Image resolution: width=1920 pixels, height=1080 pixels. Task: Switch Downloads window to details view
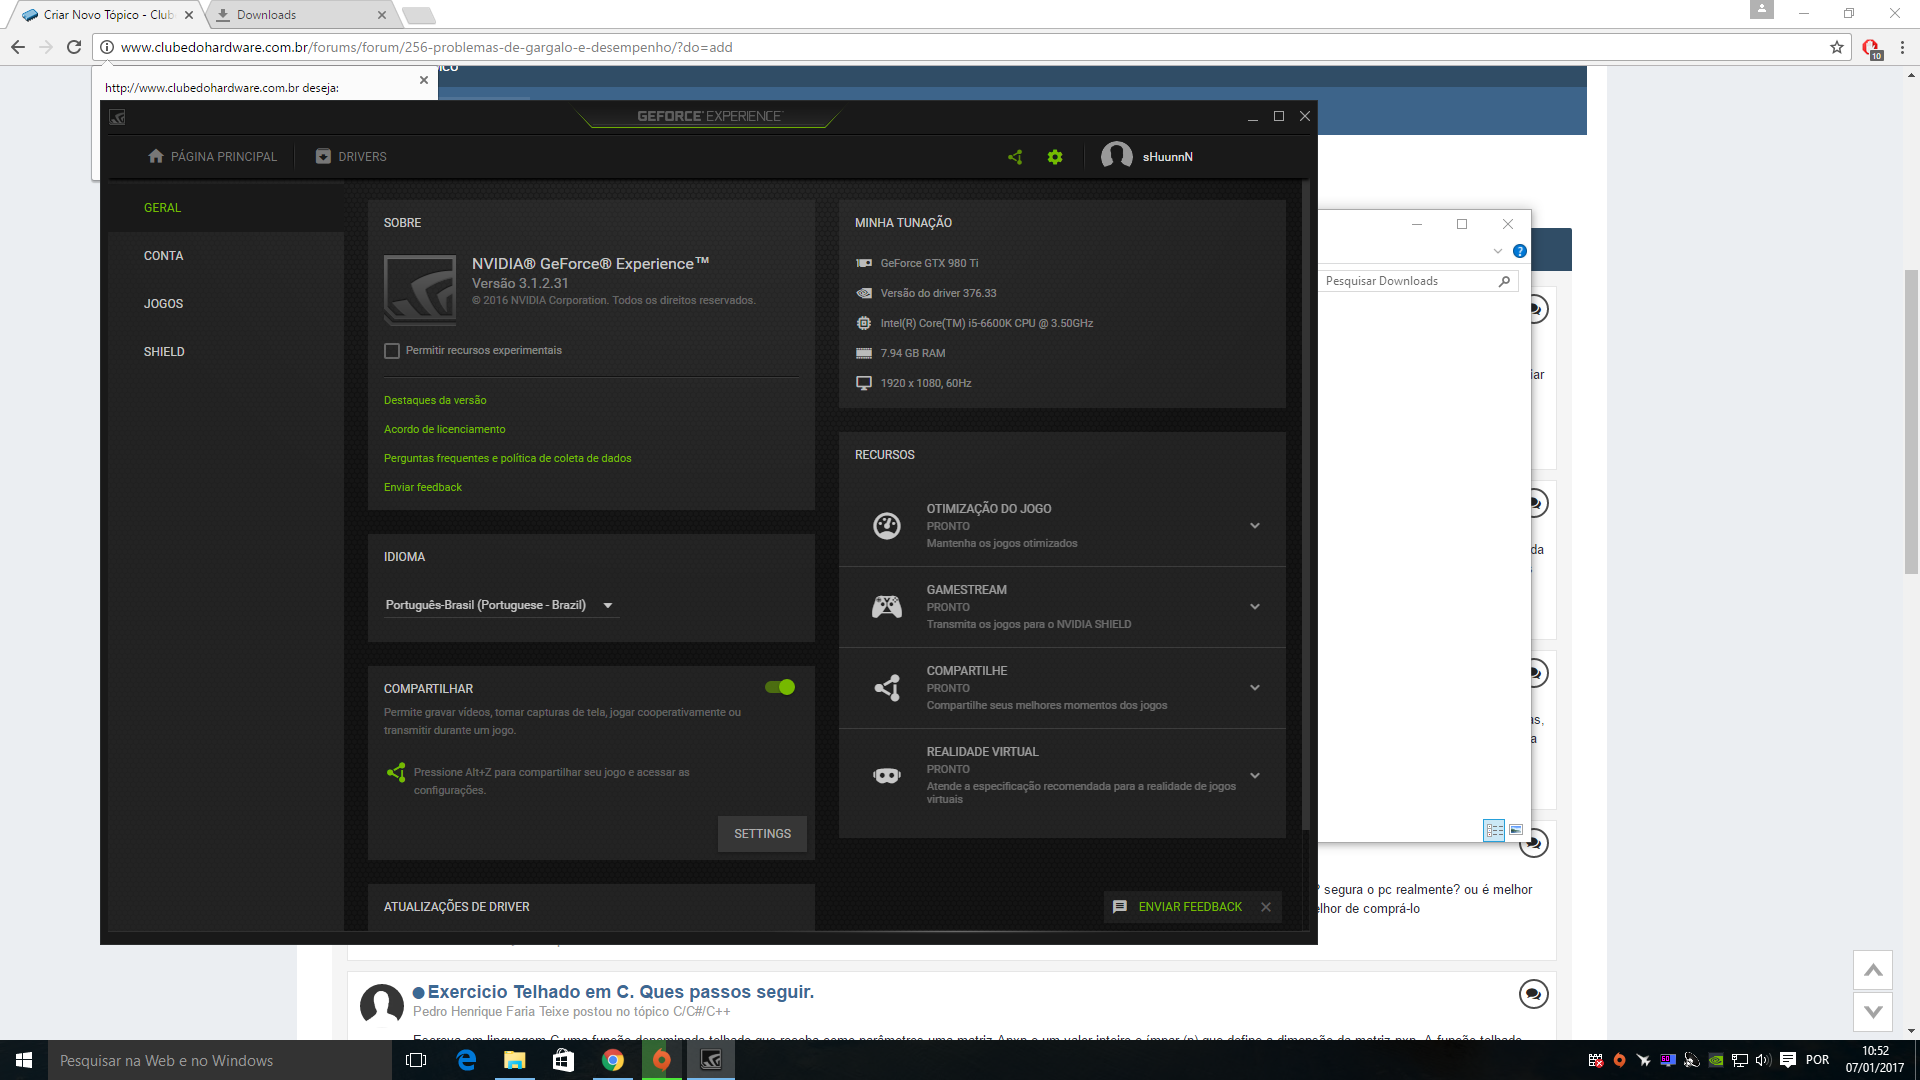1494,830
